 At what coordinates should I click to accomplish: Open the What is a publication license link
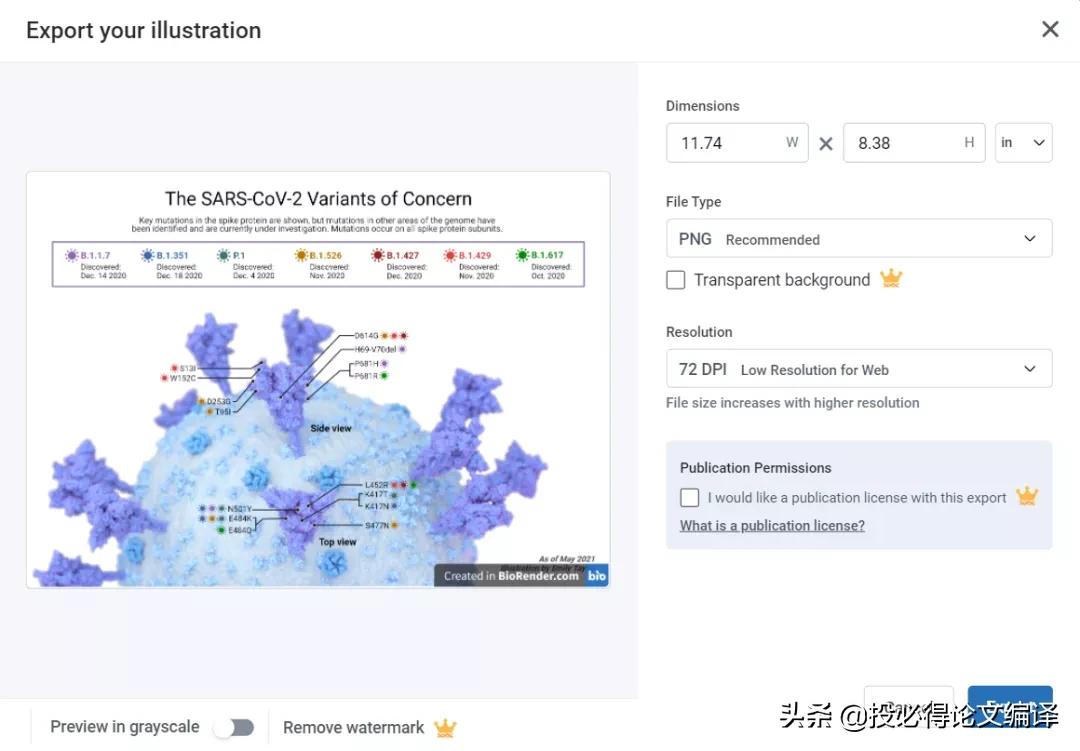point(772,525)
